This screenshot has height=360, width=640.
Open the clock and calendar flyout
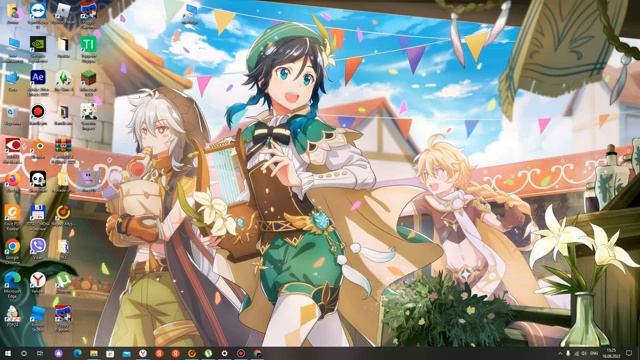point(611,353)
